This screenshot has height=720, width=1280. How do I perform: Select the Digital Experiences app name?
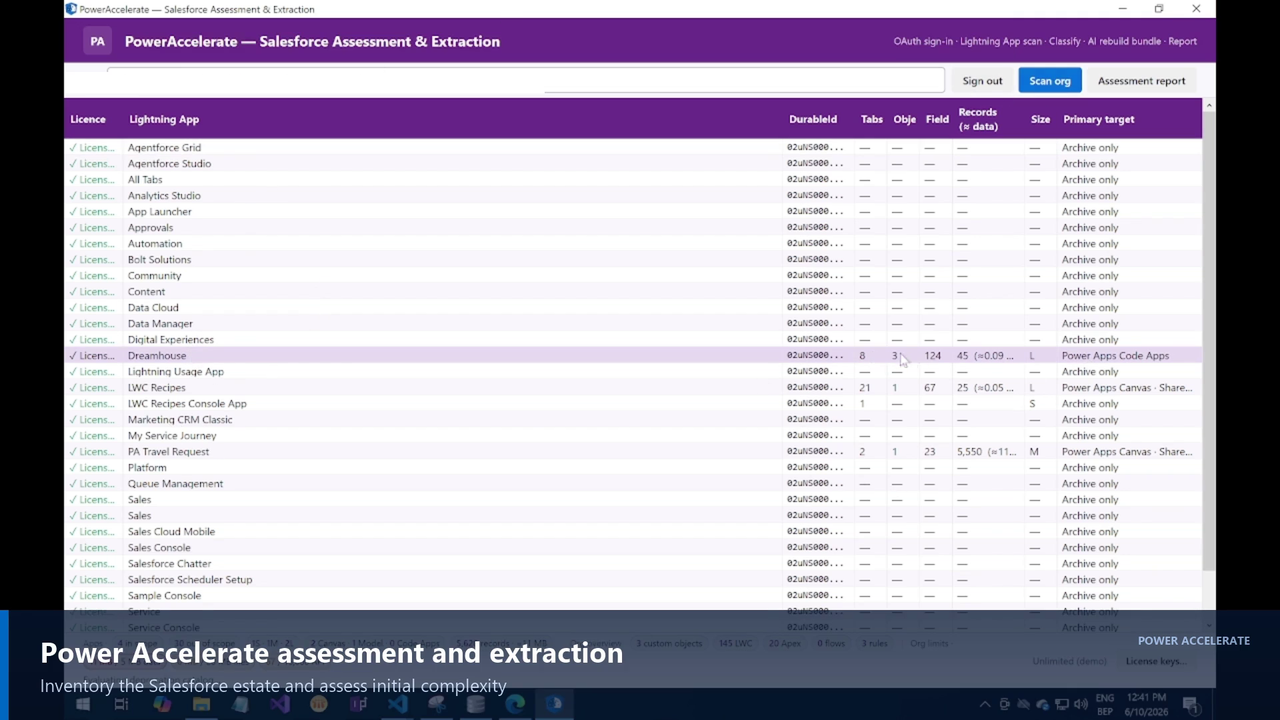coord(170,340)
